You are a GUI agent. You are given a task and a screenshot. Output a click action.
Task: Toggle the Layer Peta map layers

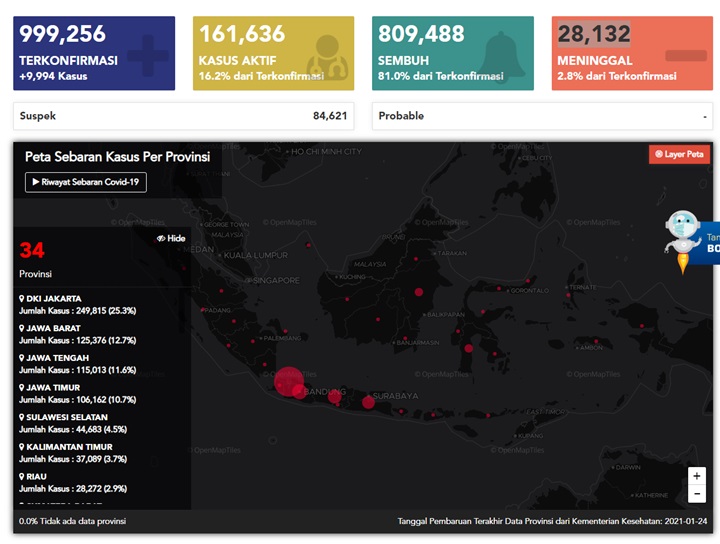[x=679, y=154]
